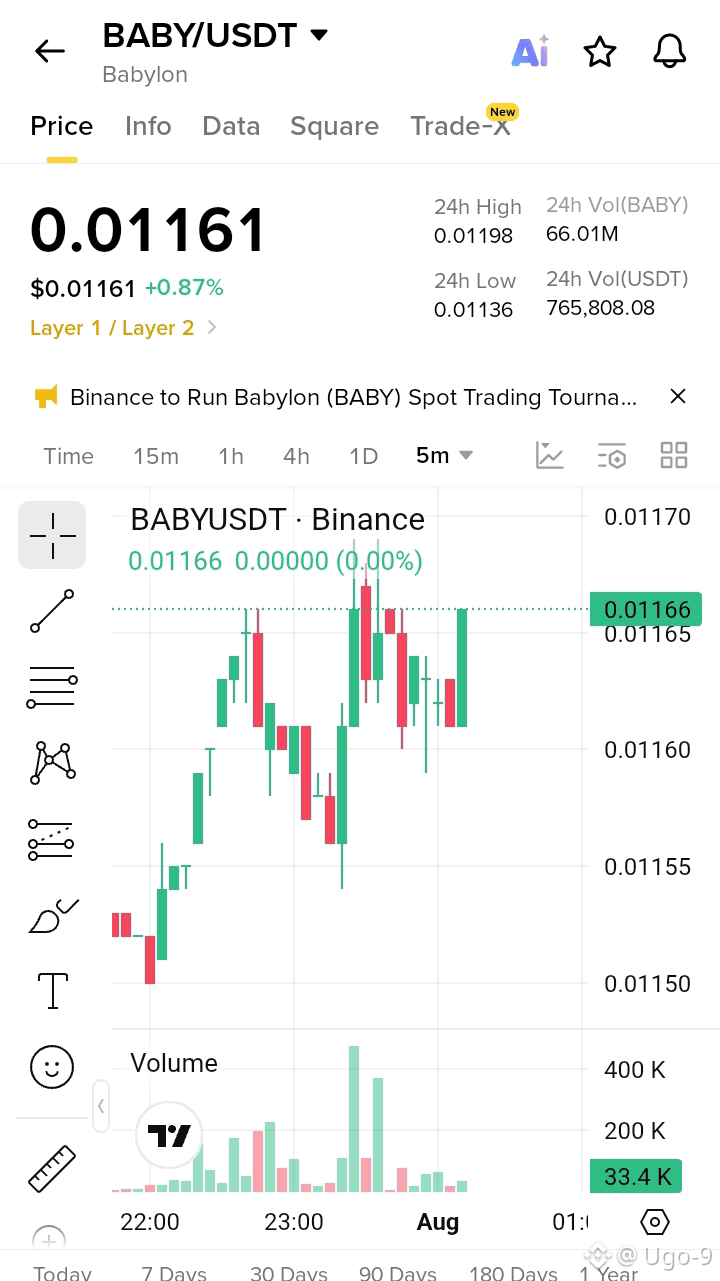Click the +0.87% price change
The width and height of the screenshot is (720, 1281).
click(x=184, y=288)
